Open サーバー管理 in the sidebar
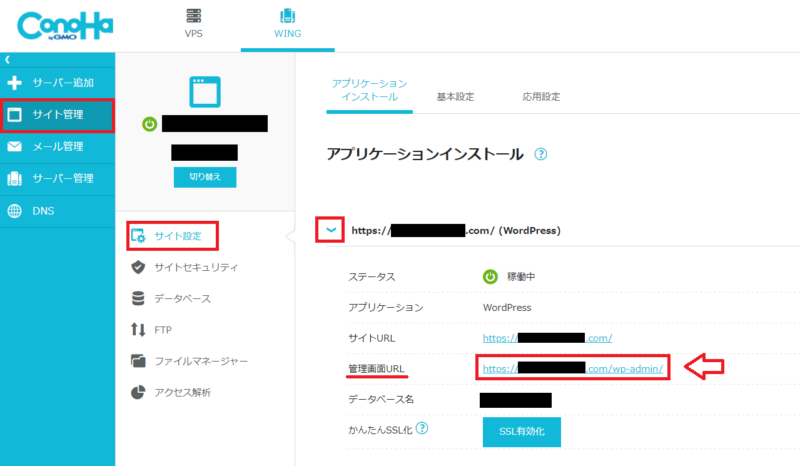The height and width of the screenshot is (466, 800). (x=58, y=179)
